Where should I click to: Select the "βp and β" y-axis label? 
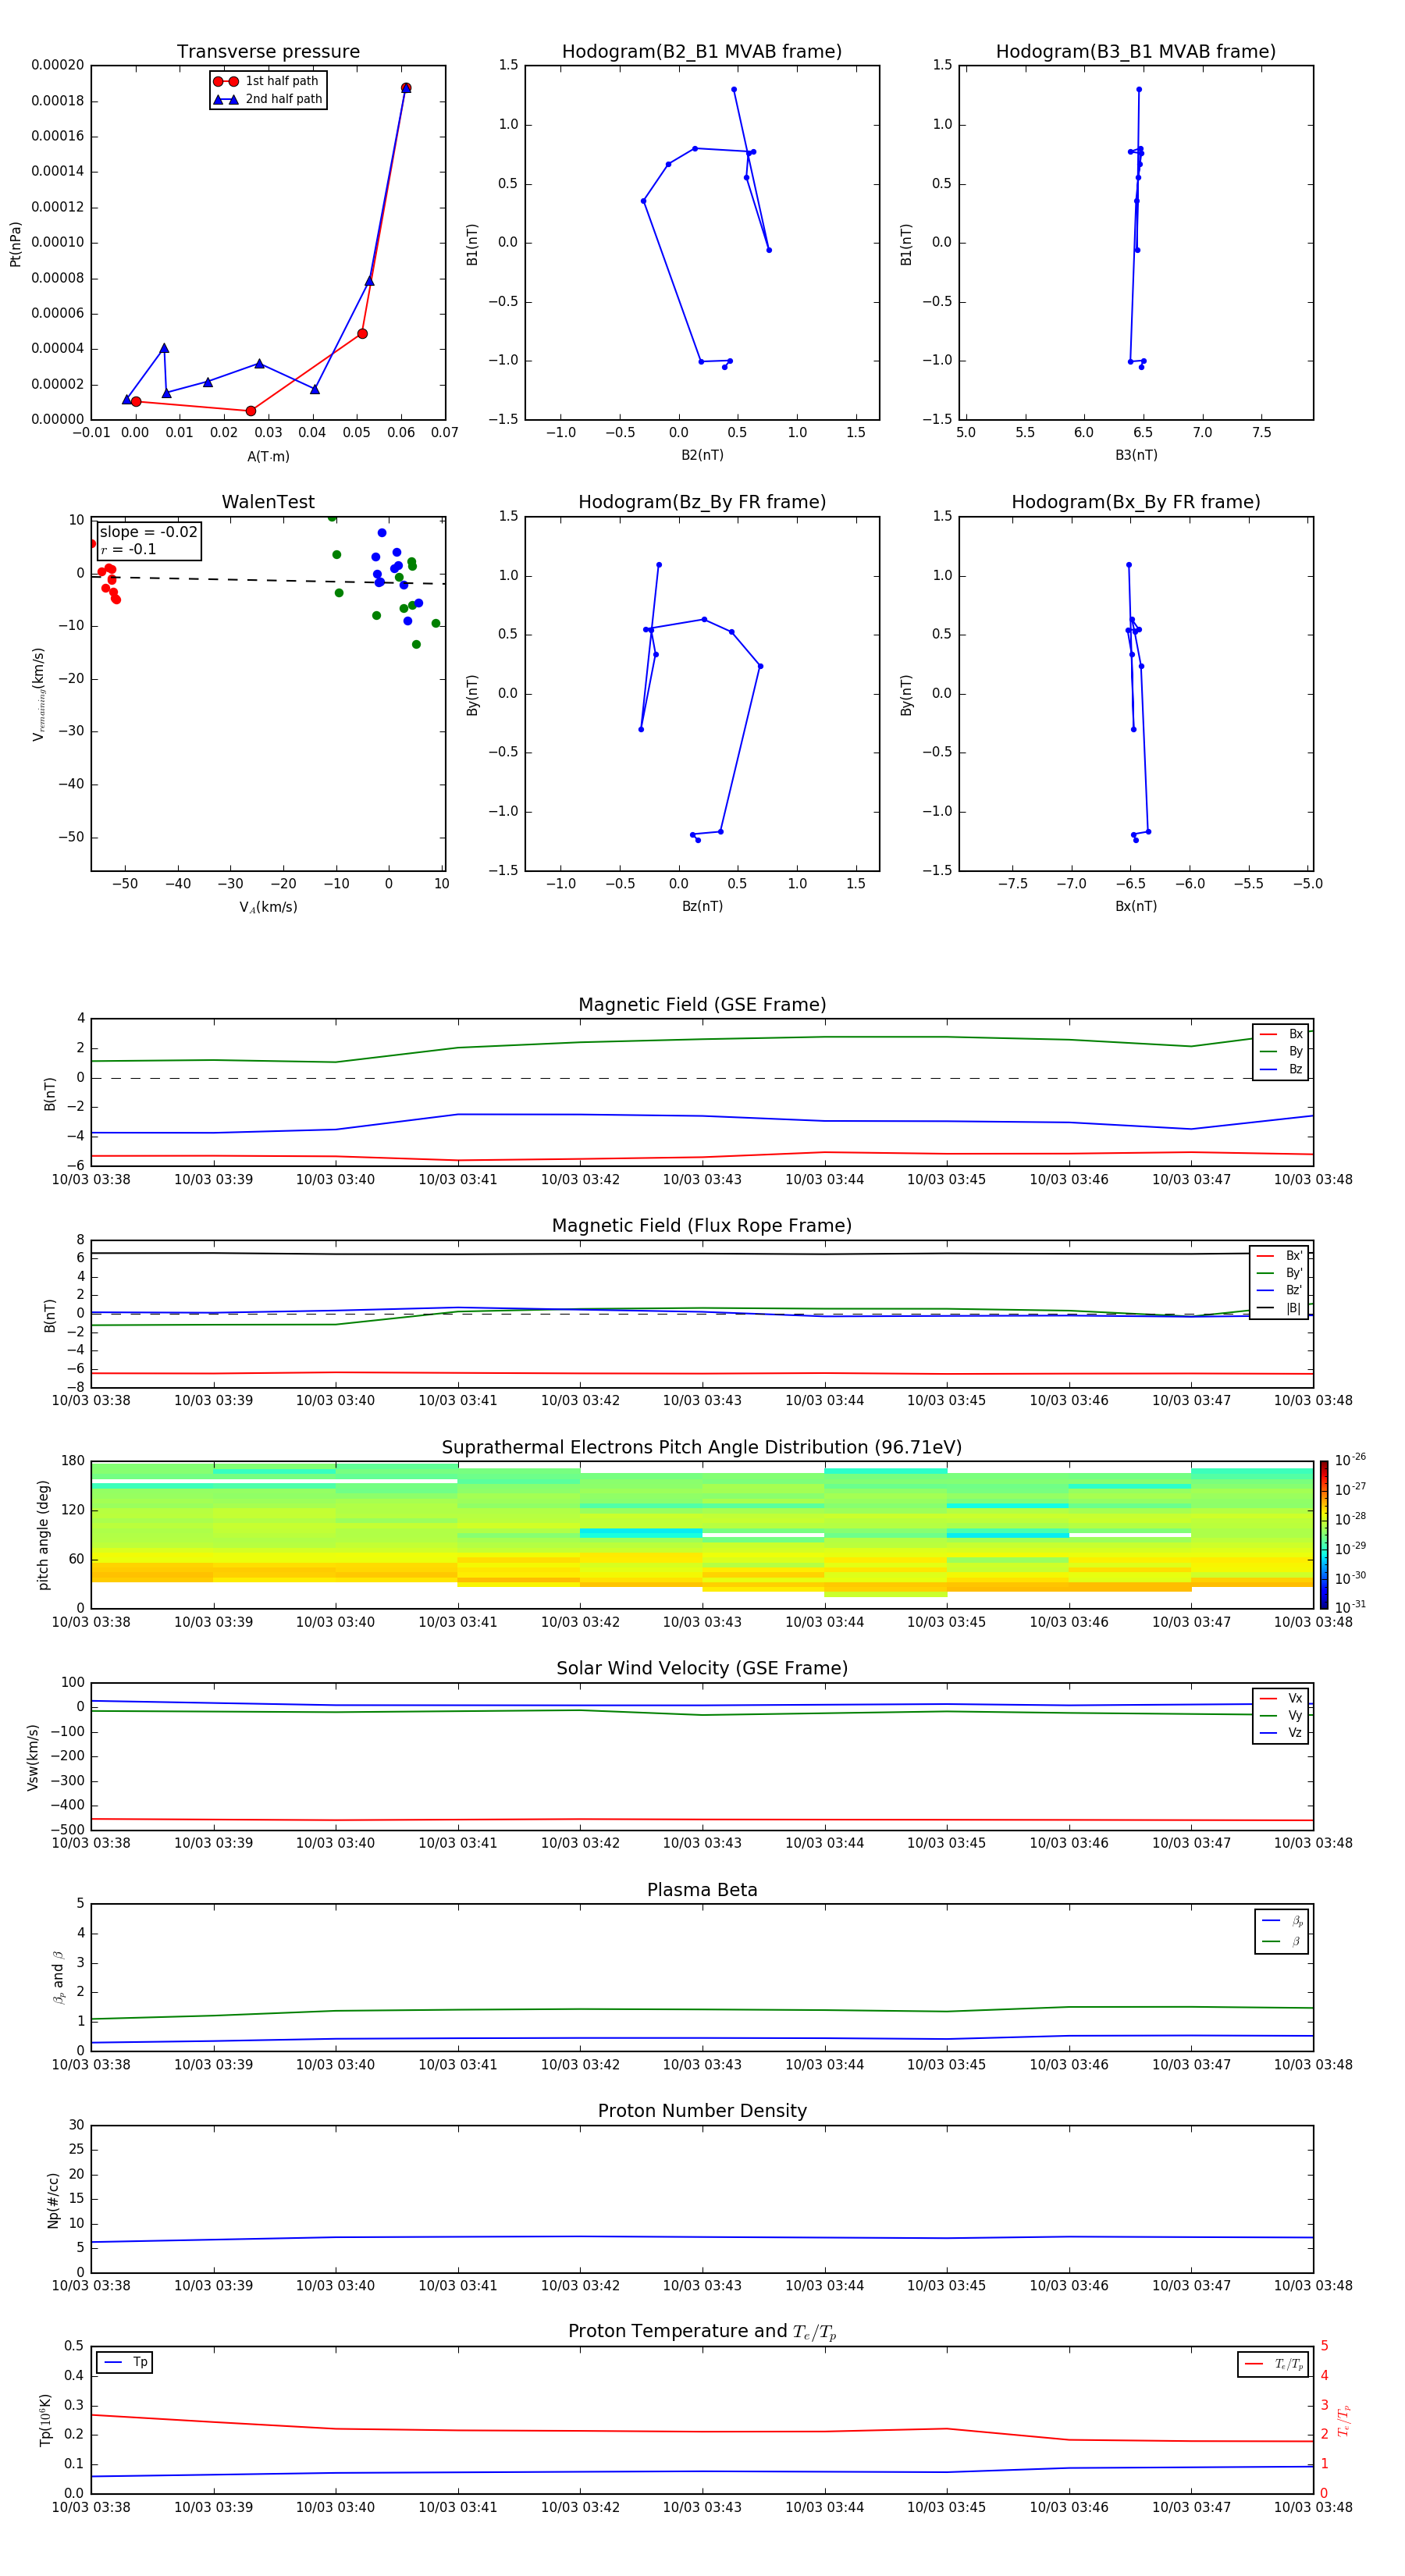pyautogui.click(x=58, y=1977)
